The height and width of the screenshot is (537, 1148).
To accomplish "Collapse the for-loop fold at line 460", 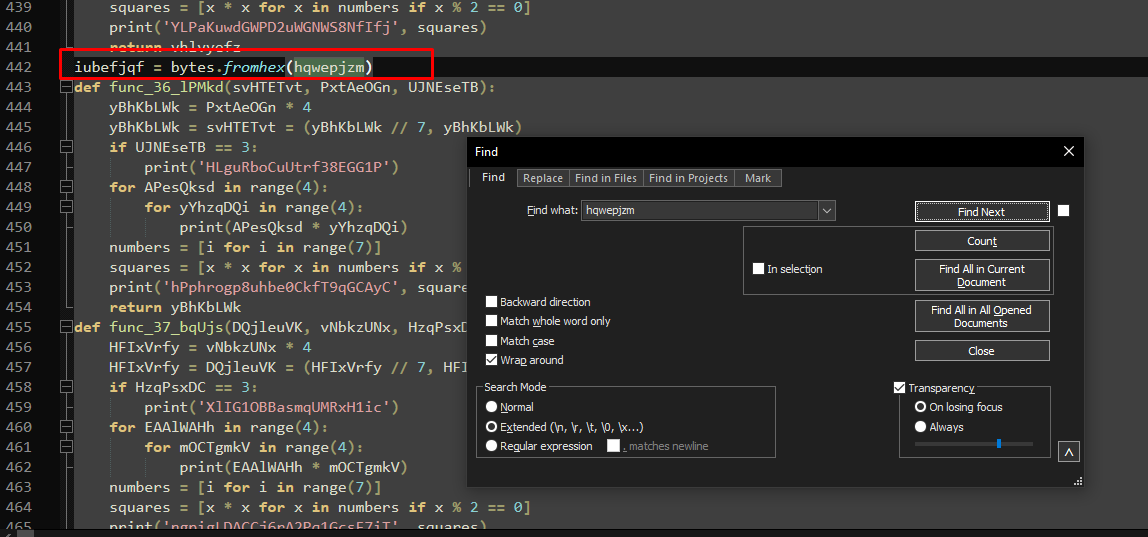I will [x=67, y=427].
